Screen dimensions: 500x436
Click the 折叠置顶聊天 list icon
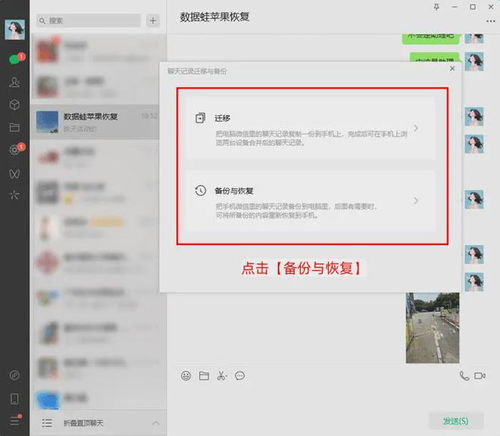(47, 423)
